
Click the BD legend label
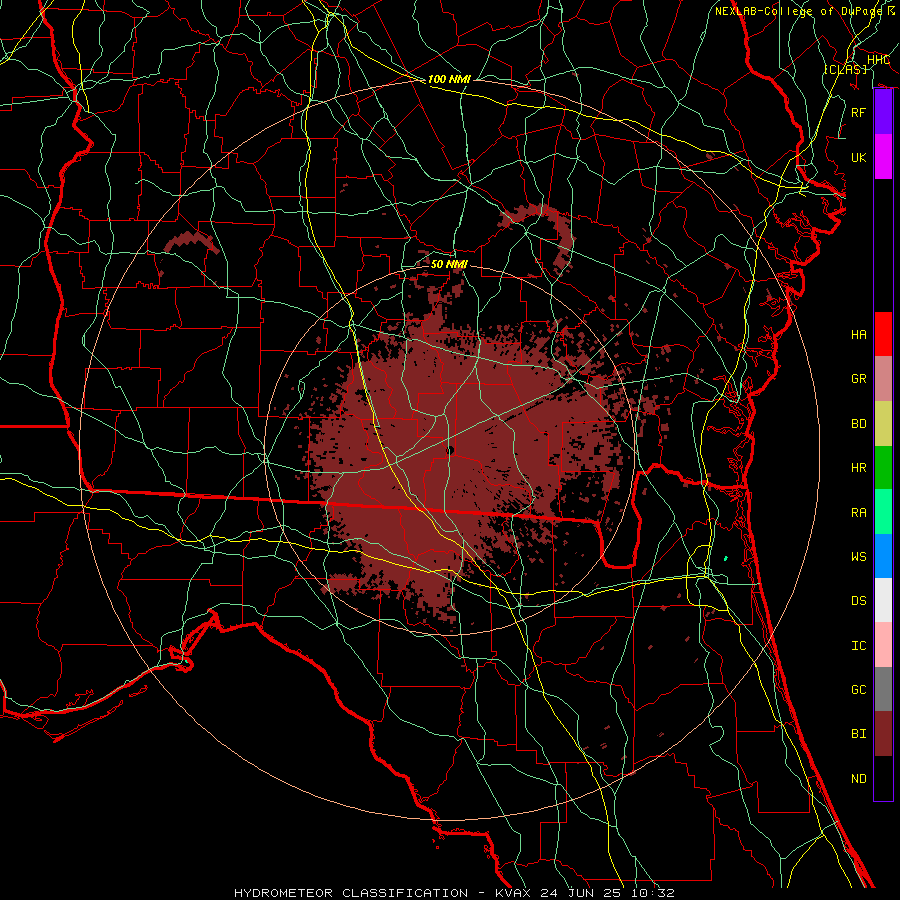coord(858,424)
